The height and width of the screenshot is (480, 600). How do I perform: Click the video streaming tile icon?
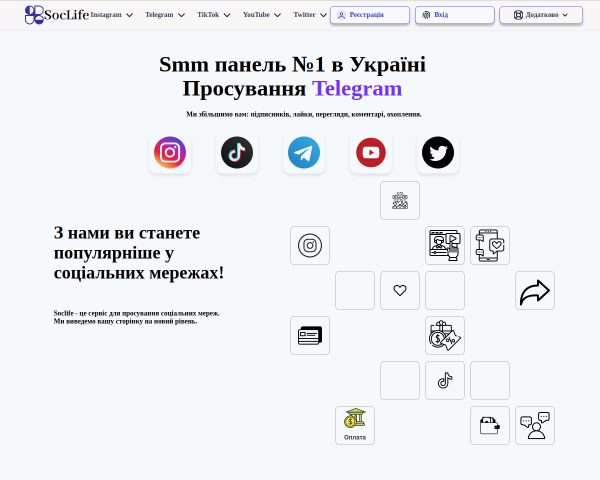[445, 245]
